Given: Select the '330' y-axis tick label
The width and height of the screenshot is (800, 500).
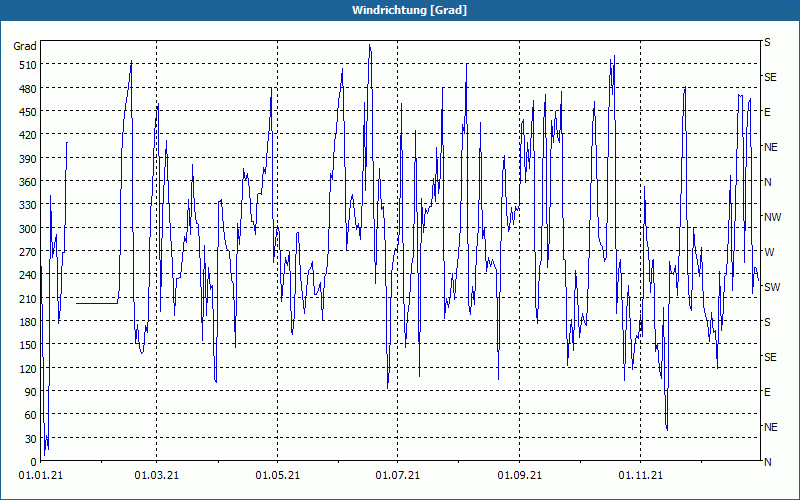Looking at the screenshot, I should (28, 205).
